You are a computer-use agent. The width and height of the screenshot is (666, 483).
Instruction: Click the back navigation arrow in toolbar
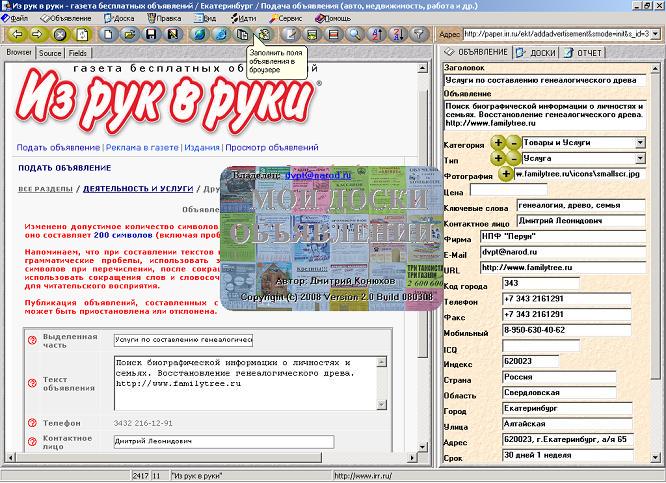click(x=12, y=34)
